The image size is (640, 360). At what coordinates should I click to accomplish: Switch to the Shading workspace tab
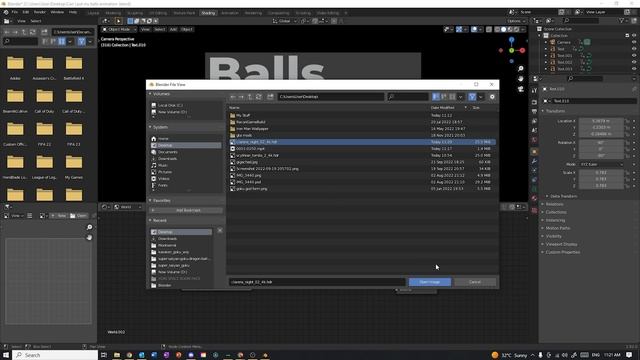point(208,13)
